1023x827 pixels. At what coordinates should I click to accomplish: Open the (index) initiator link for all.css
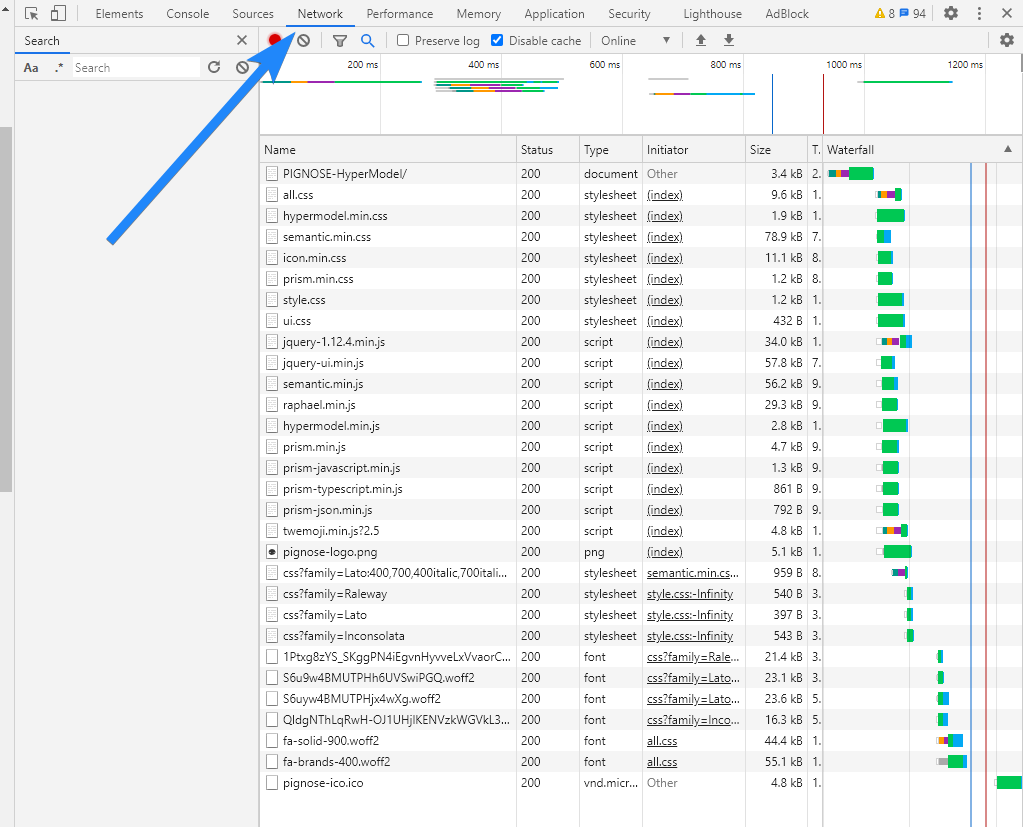pos(665,195)
